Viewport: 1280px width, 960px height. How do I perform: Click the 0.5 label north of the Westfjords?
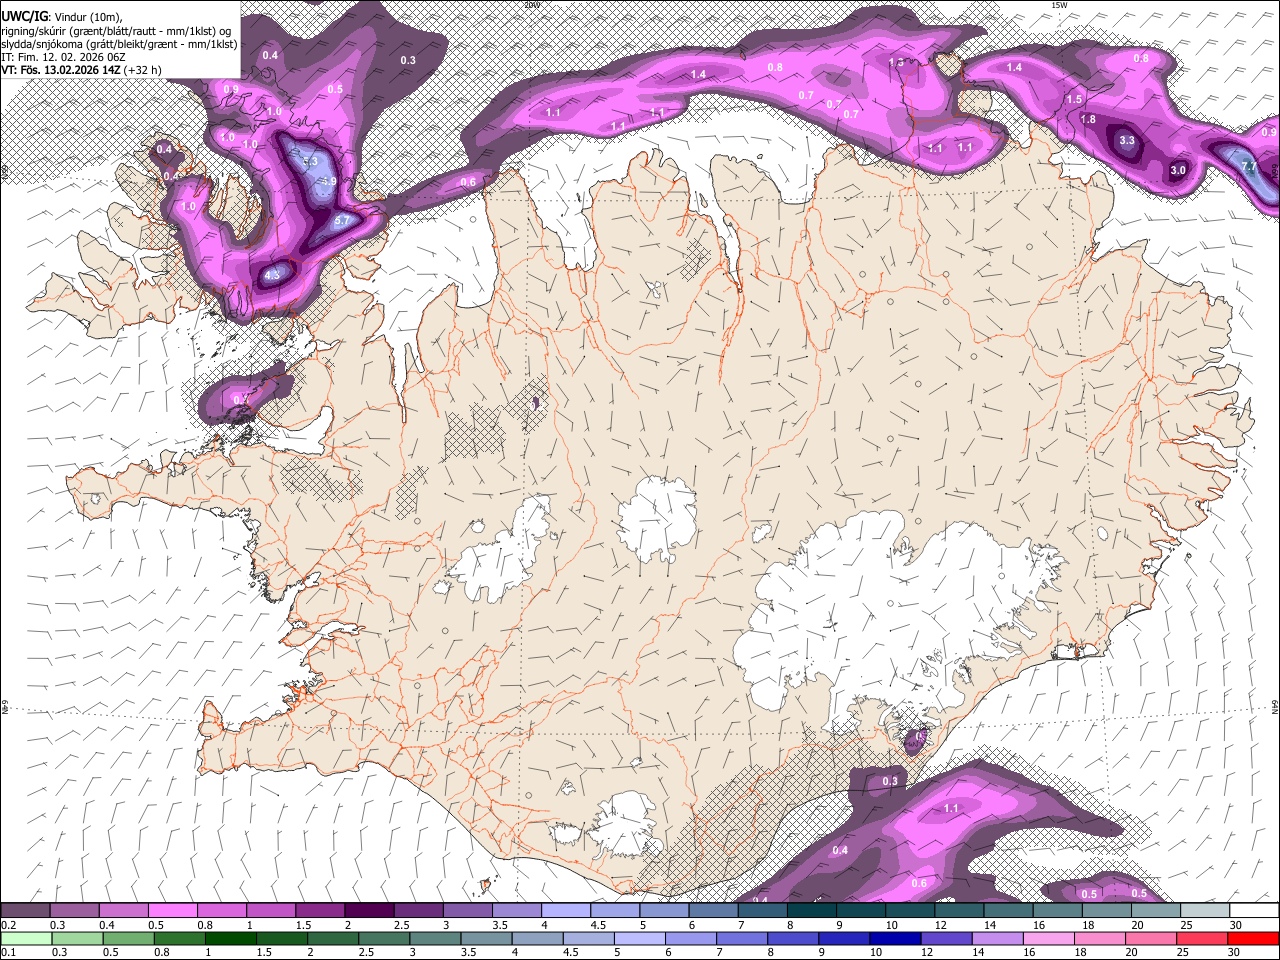(x=336, y=89)
